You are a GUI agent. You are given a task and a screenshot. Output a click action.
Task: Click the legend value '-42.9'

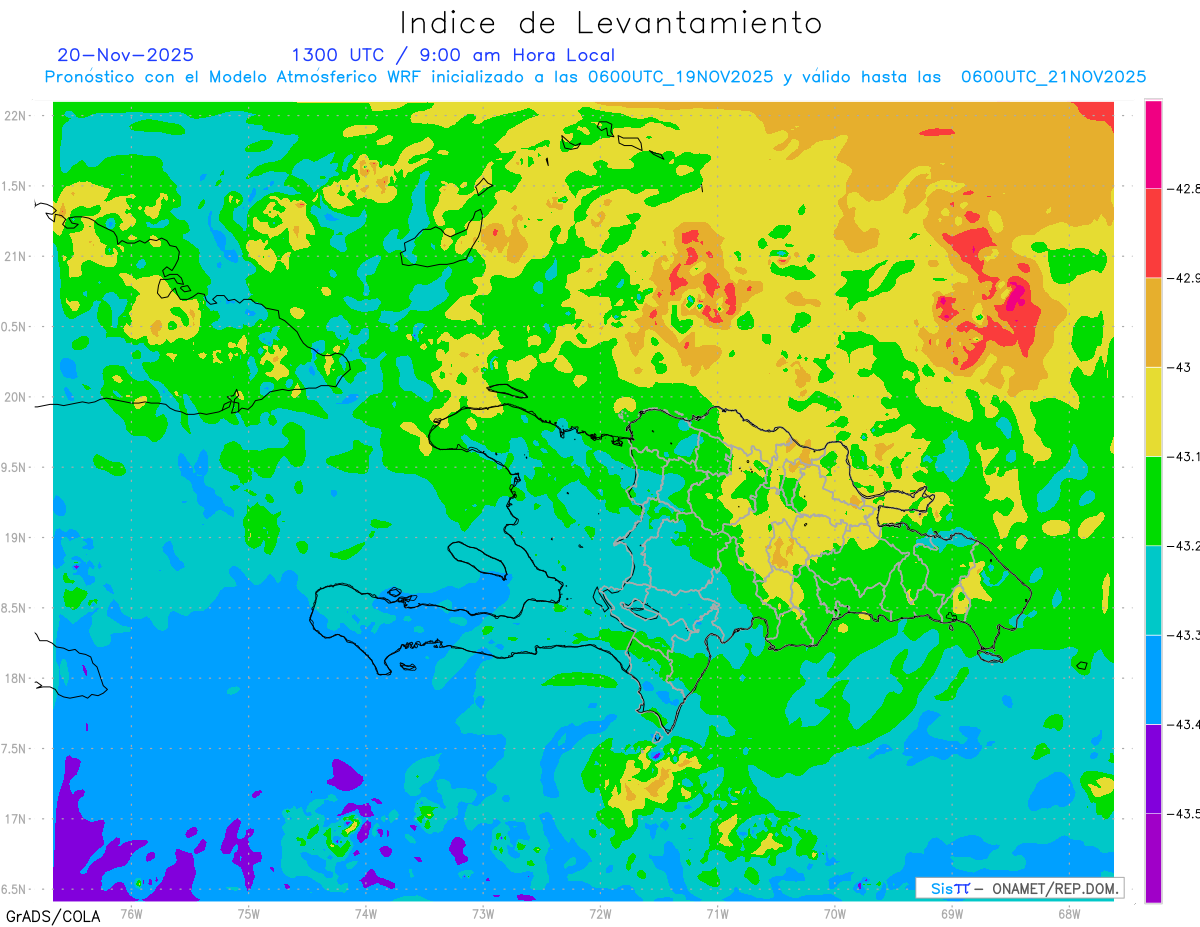(1185, 277)
